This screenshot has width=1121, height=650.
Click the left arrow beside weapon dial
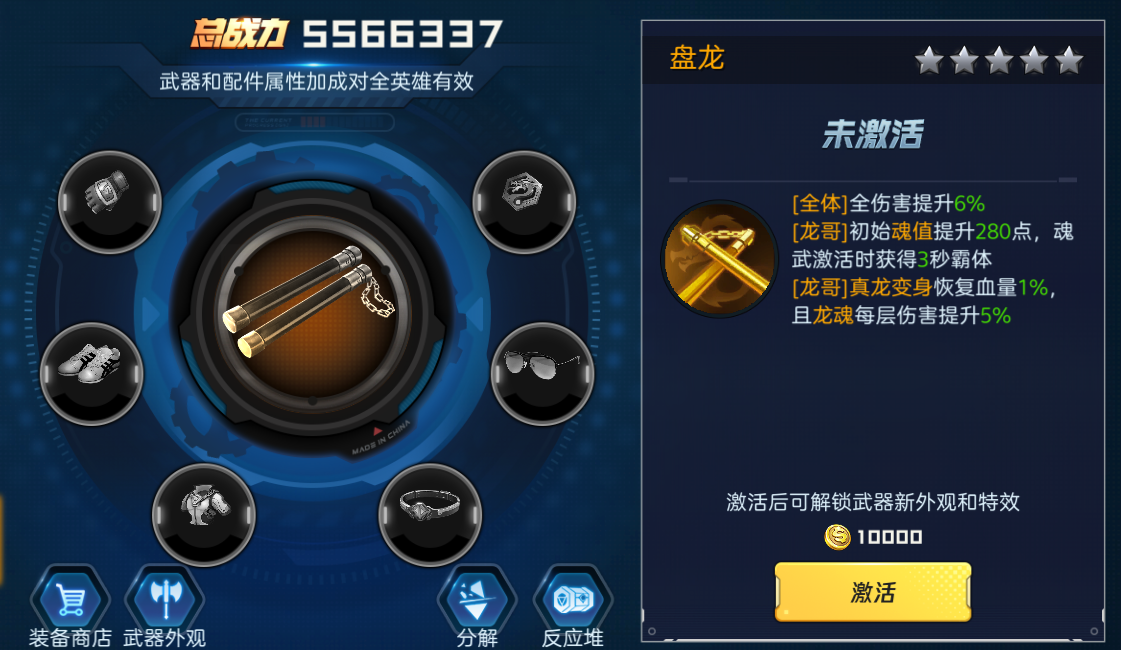pyautogui.click(x=151, y=314)
